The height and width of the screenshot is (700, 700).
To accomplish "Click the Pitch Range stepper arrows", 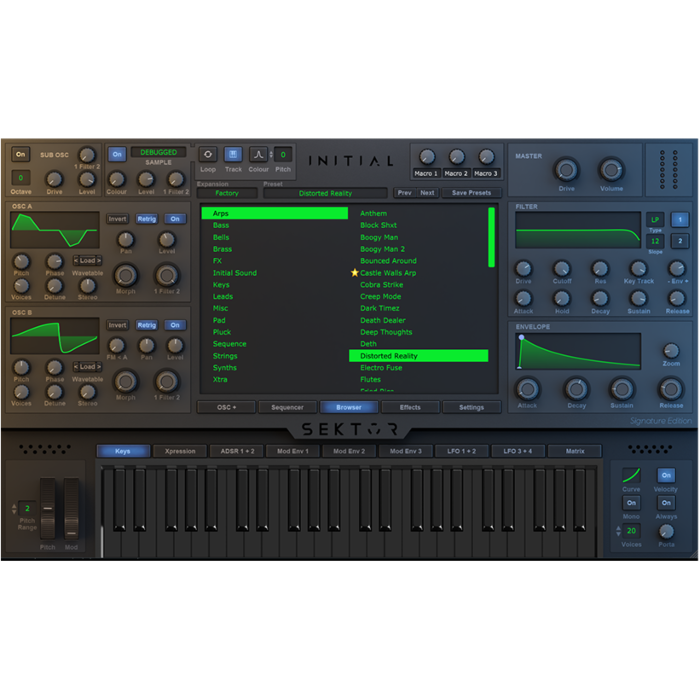I will pos(14,508).
